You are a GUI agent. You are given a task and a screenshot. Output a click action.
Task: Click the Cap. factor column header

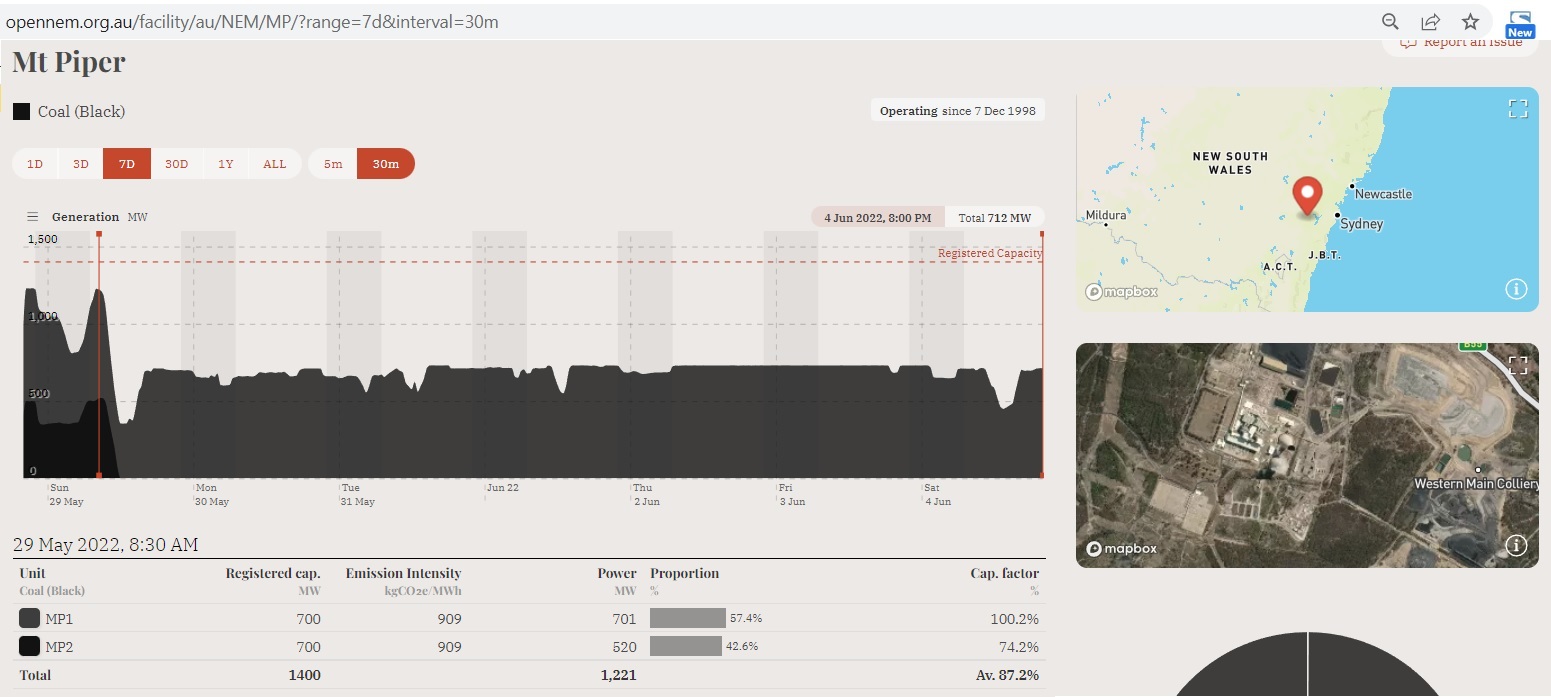(x=1006, y=573)
